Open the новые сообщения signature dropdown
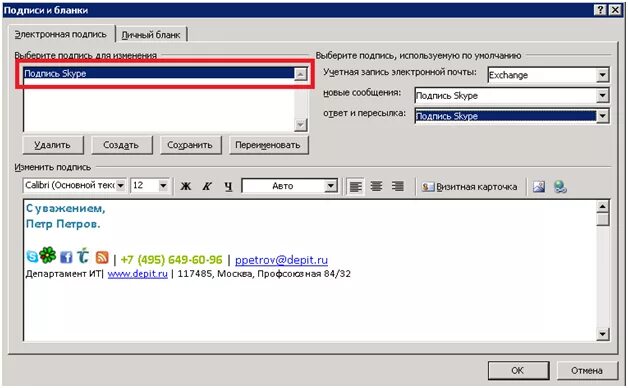This screenshot has width=628, height=388. [x=602, y=95]
